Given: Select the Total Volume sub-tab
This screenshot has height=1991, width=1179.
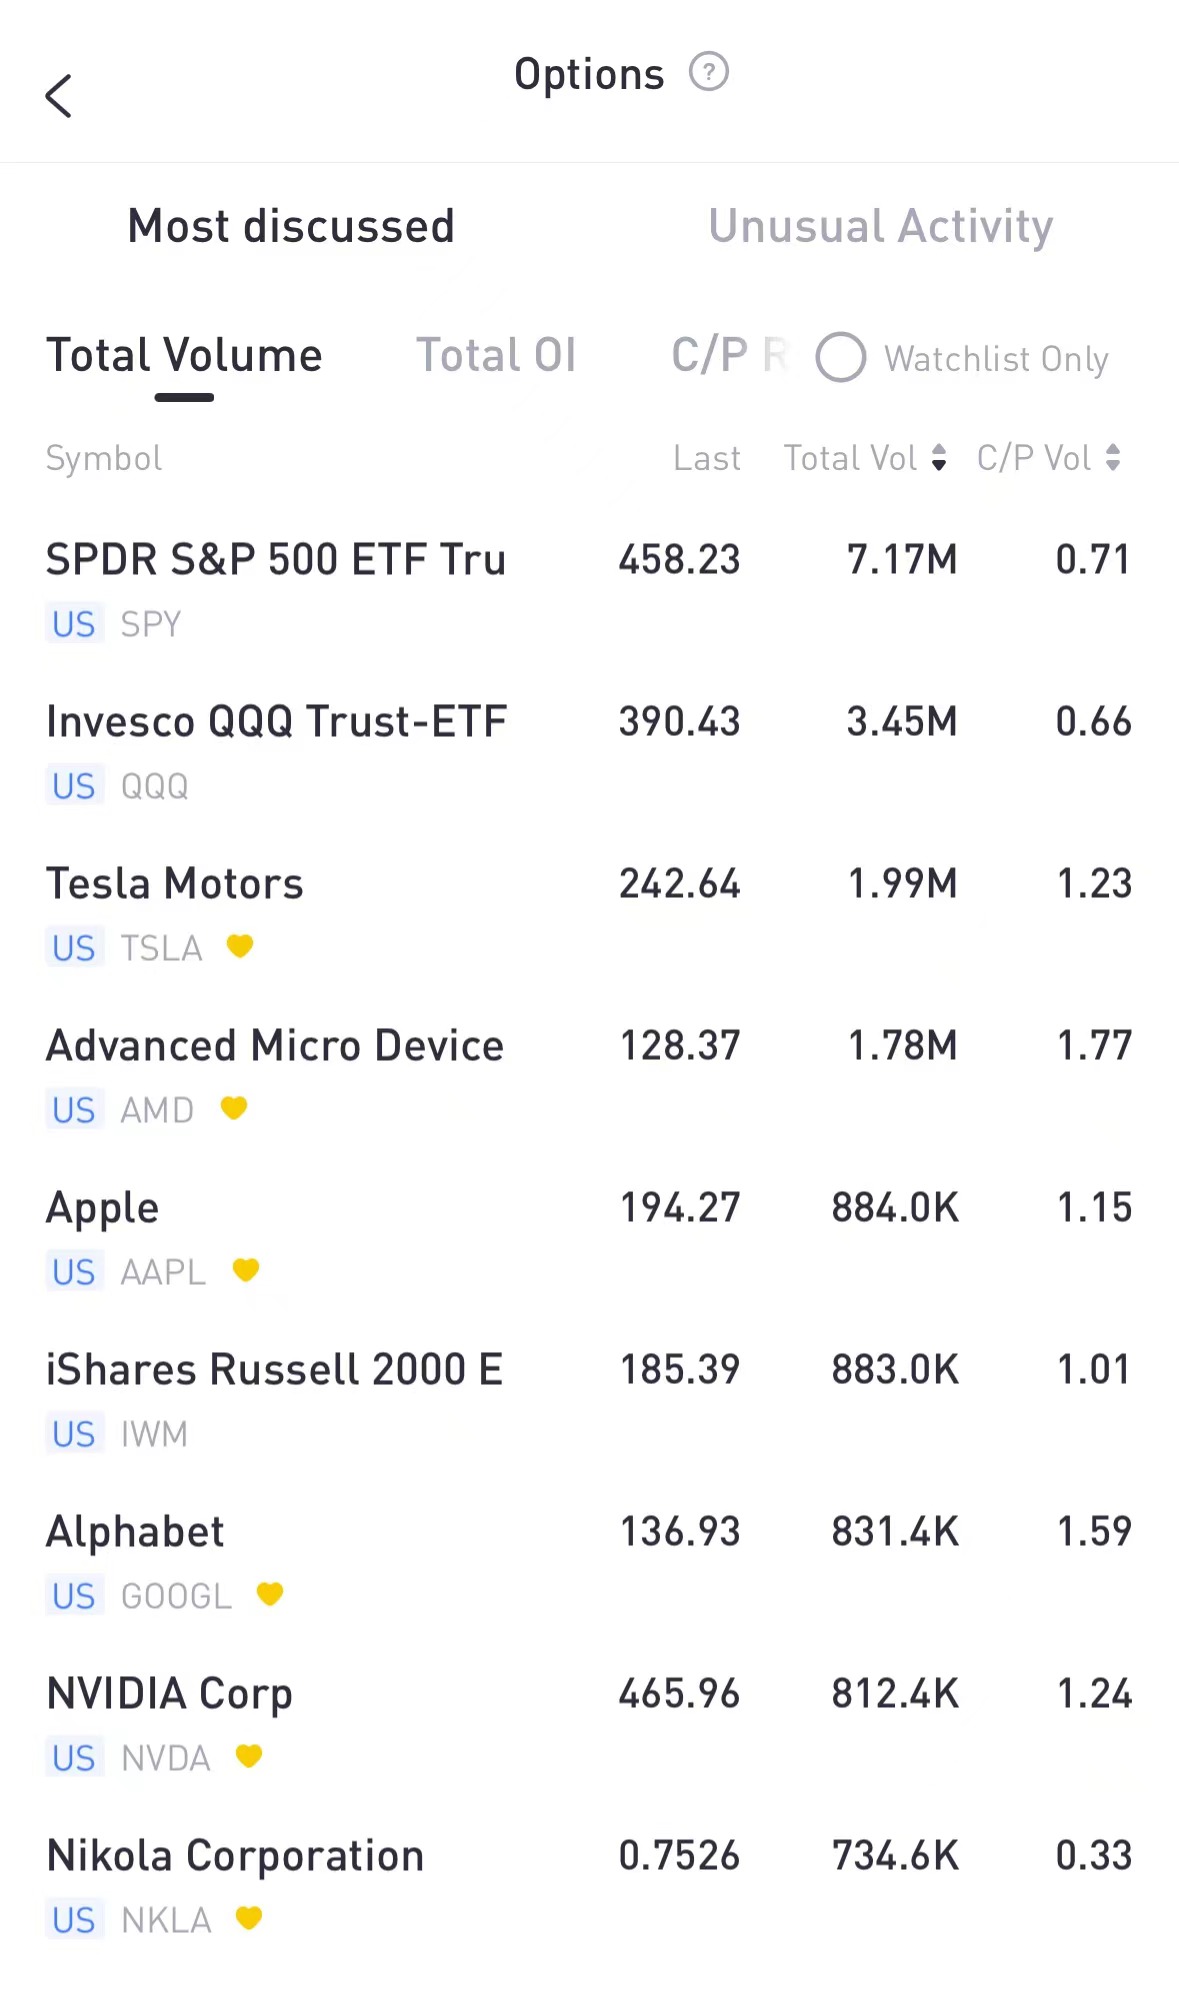Looking at the screenshot, I should [184, 356].
